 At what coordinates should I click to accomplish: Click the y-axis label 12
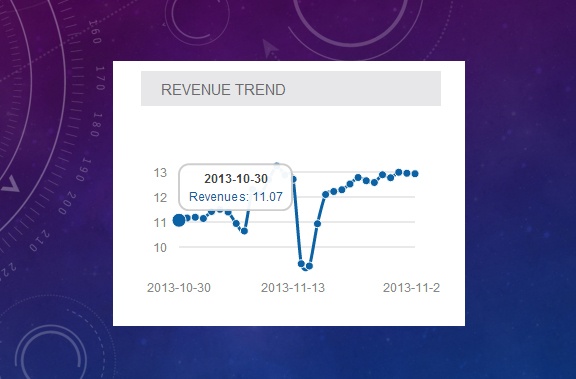pos(160,198)
